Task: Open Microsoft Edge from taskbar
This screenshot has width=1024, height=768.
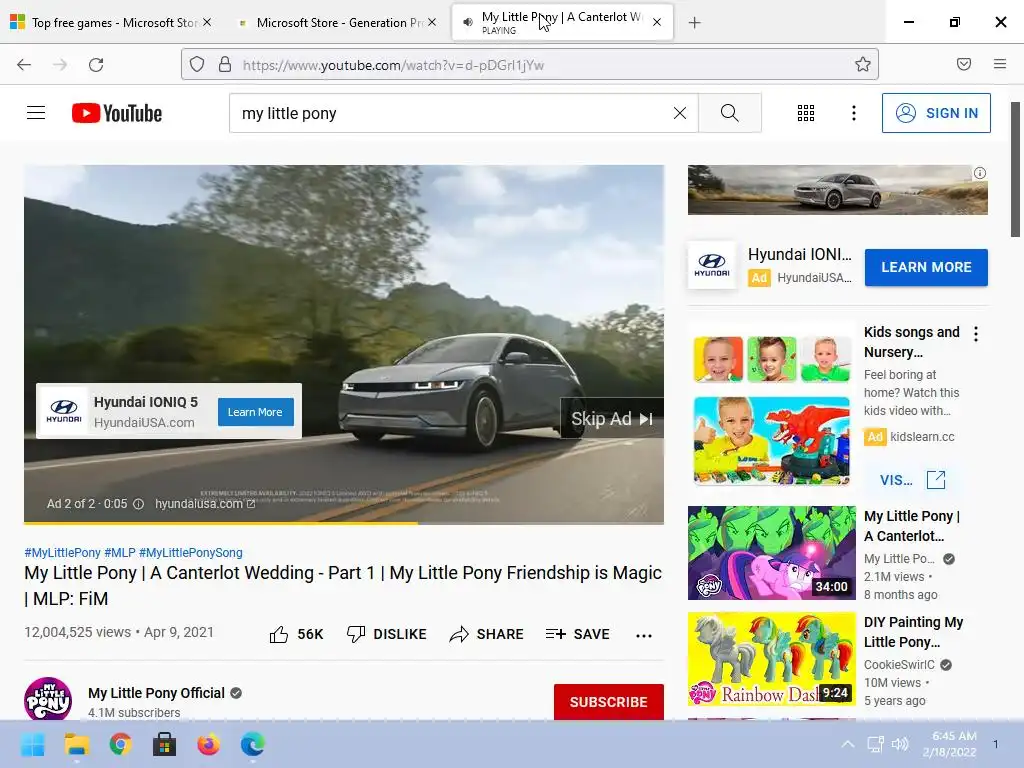Action: pos(253,744)
